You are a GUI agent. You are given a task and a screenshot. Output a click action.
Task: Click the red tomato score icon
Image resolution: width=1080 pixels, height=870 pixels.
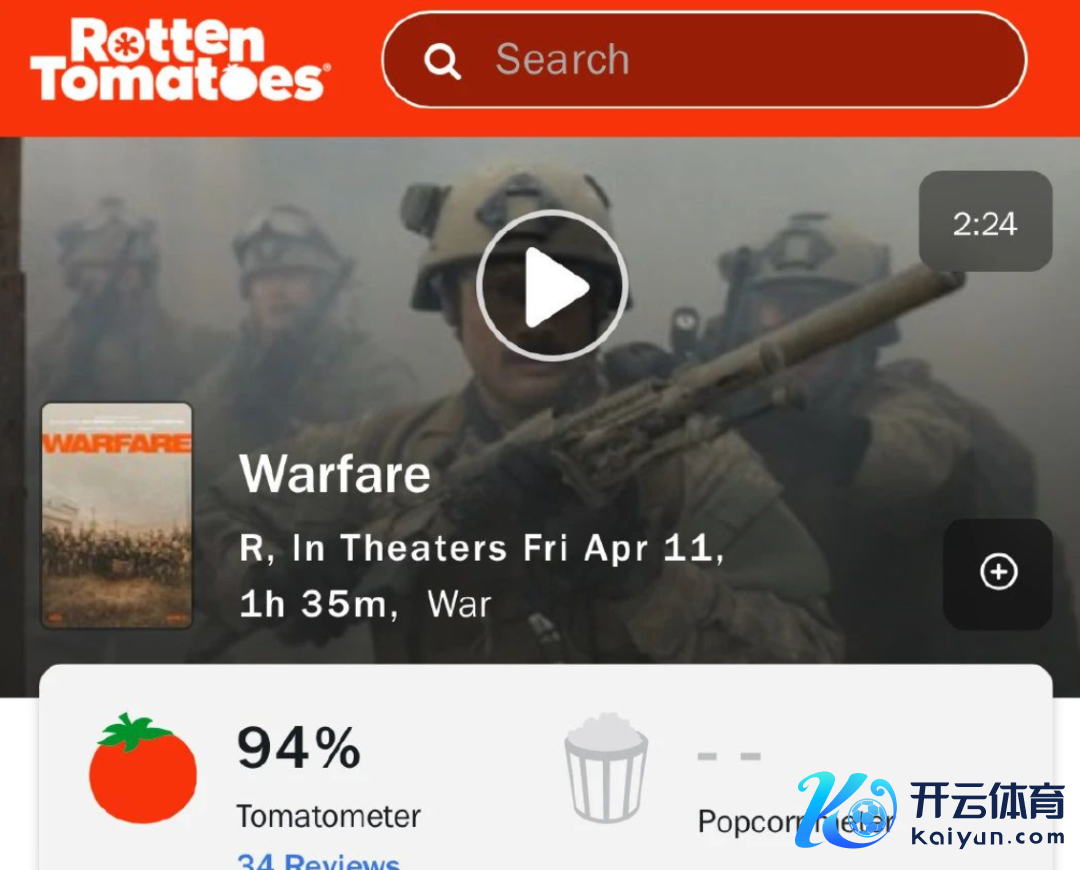pyautogui.click(x=143, y=769)
